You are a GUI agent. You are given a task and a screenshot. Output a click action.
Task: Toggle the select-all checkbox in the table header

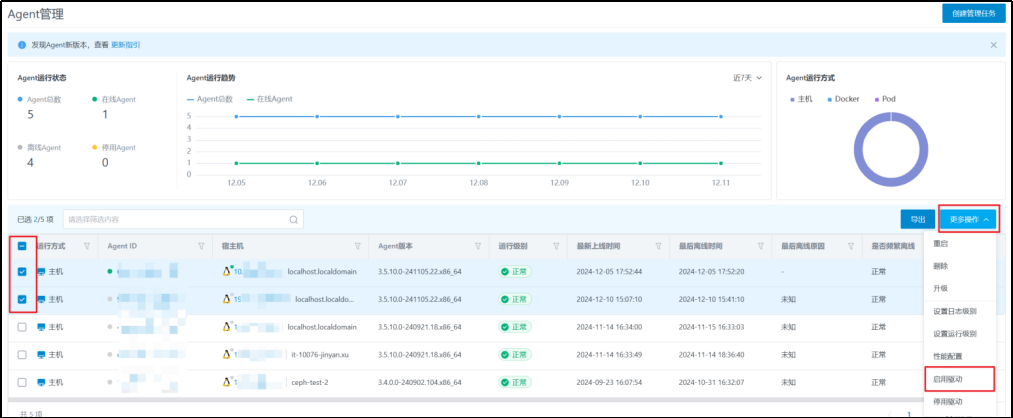point(22,246)
